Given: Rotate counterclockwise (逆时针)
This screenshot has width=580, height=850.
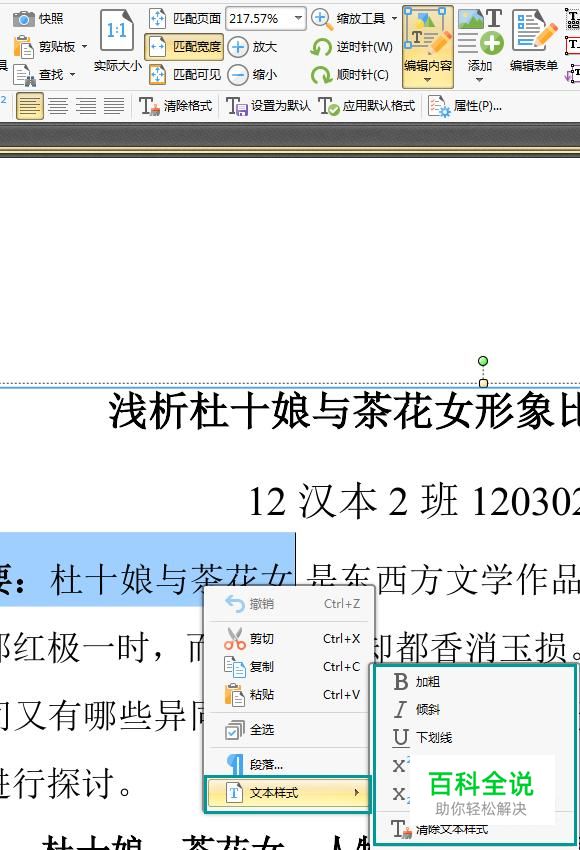Looking at the screenshot, I should pyautogui.click(x=351, y=47).
